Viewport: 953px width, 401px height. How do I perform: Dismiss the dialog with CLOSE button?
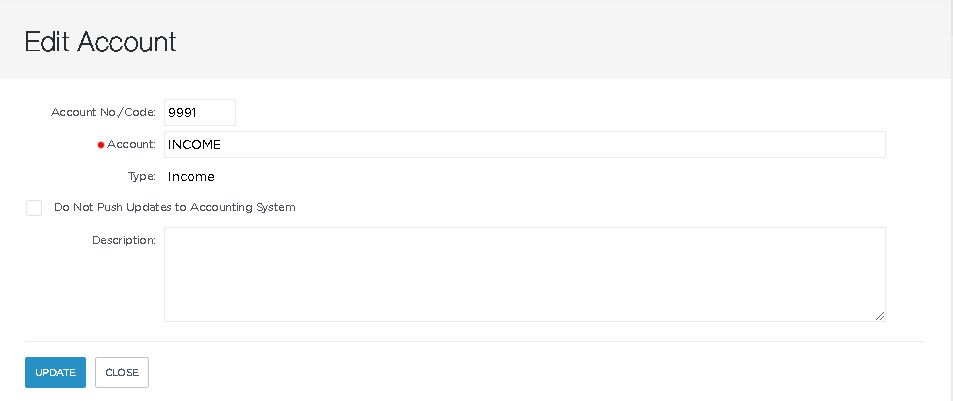click(122, 372)
